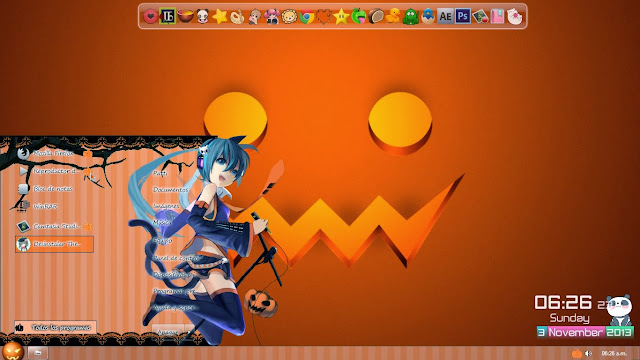Screen dimensions: 640x360
Task: Launch Google Chrome from the dock
Action: pos(307,17)
